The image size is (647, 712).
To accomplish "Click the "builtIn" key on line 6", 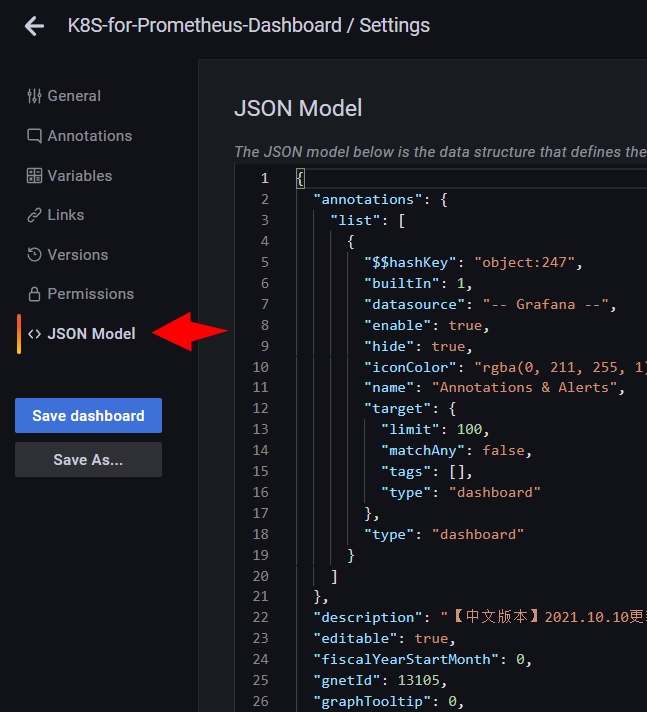I will coord(402,283).
